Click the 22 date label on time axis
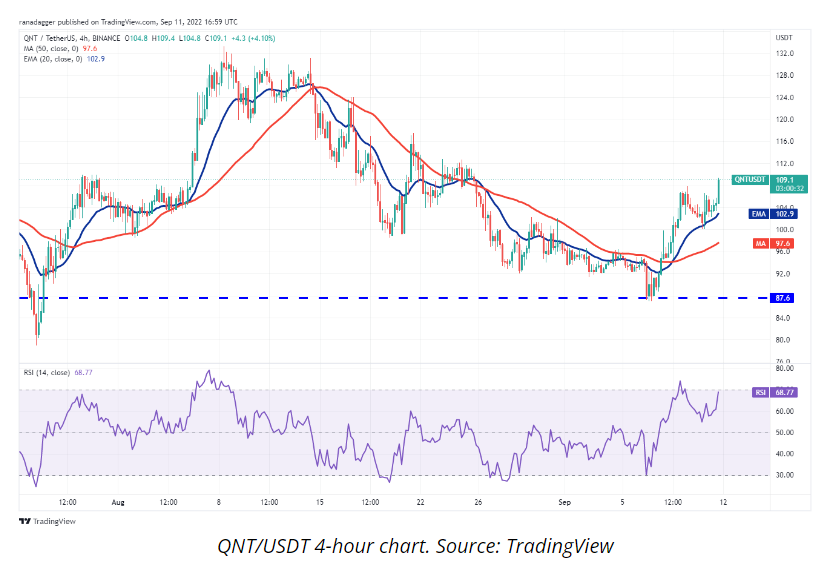This screenshot has width=833, height=568. pyautogui.click(x=420, y=502)
